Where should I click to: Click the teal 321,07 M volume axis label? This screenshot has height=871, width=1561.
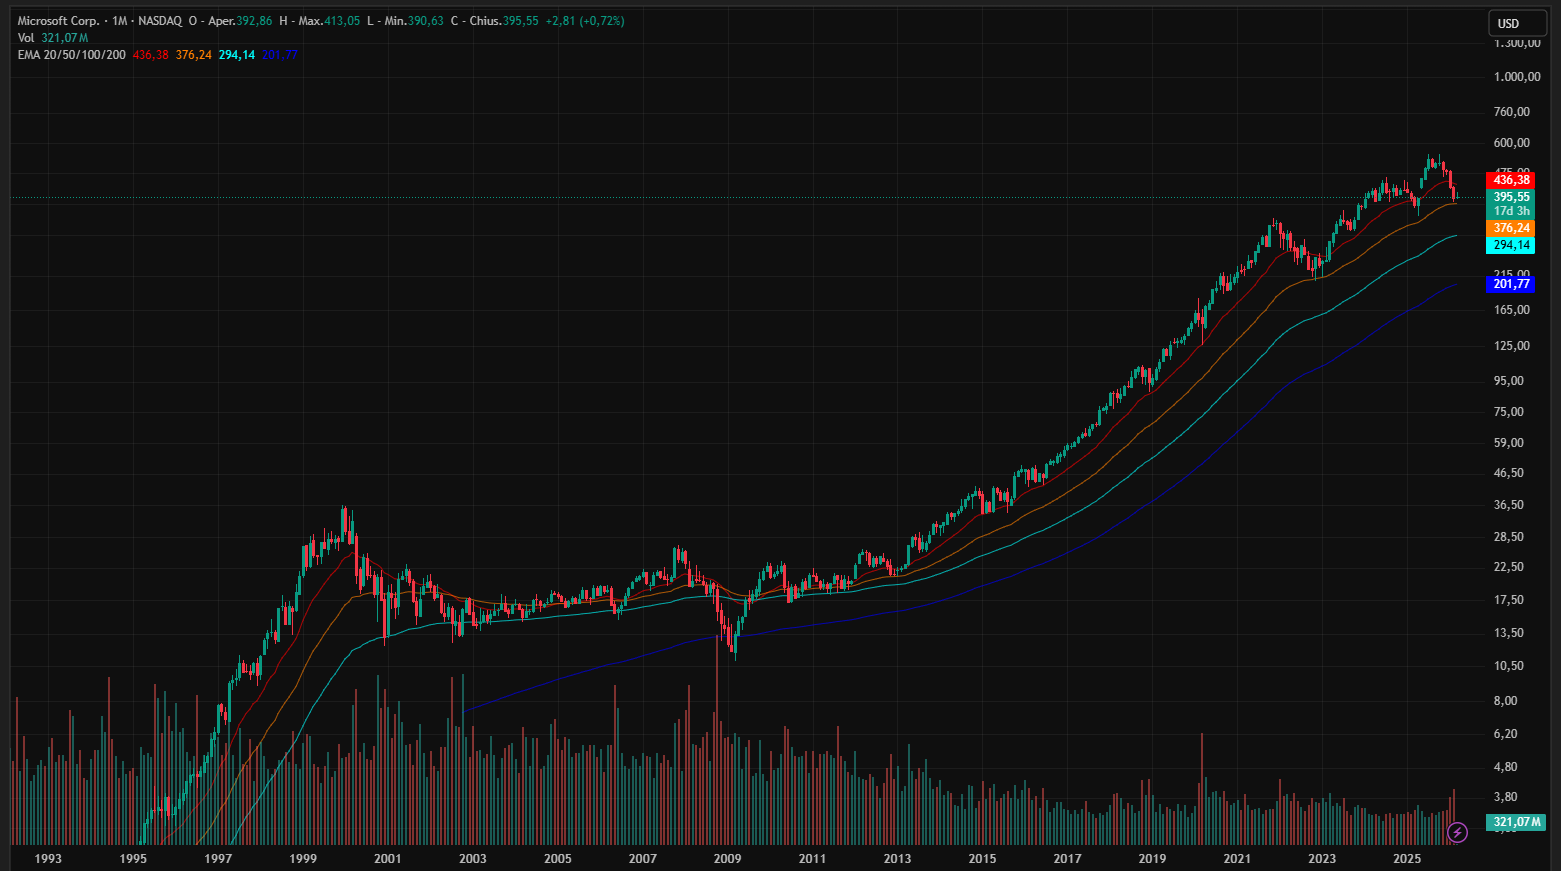(x=1516, y=822)
